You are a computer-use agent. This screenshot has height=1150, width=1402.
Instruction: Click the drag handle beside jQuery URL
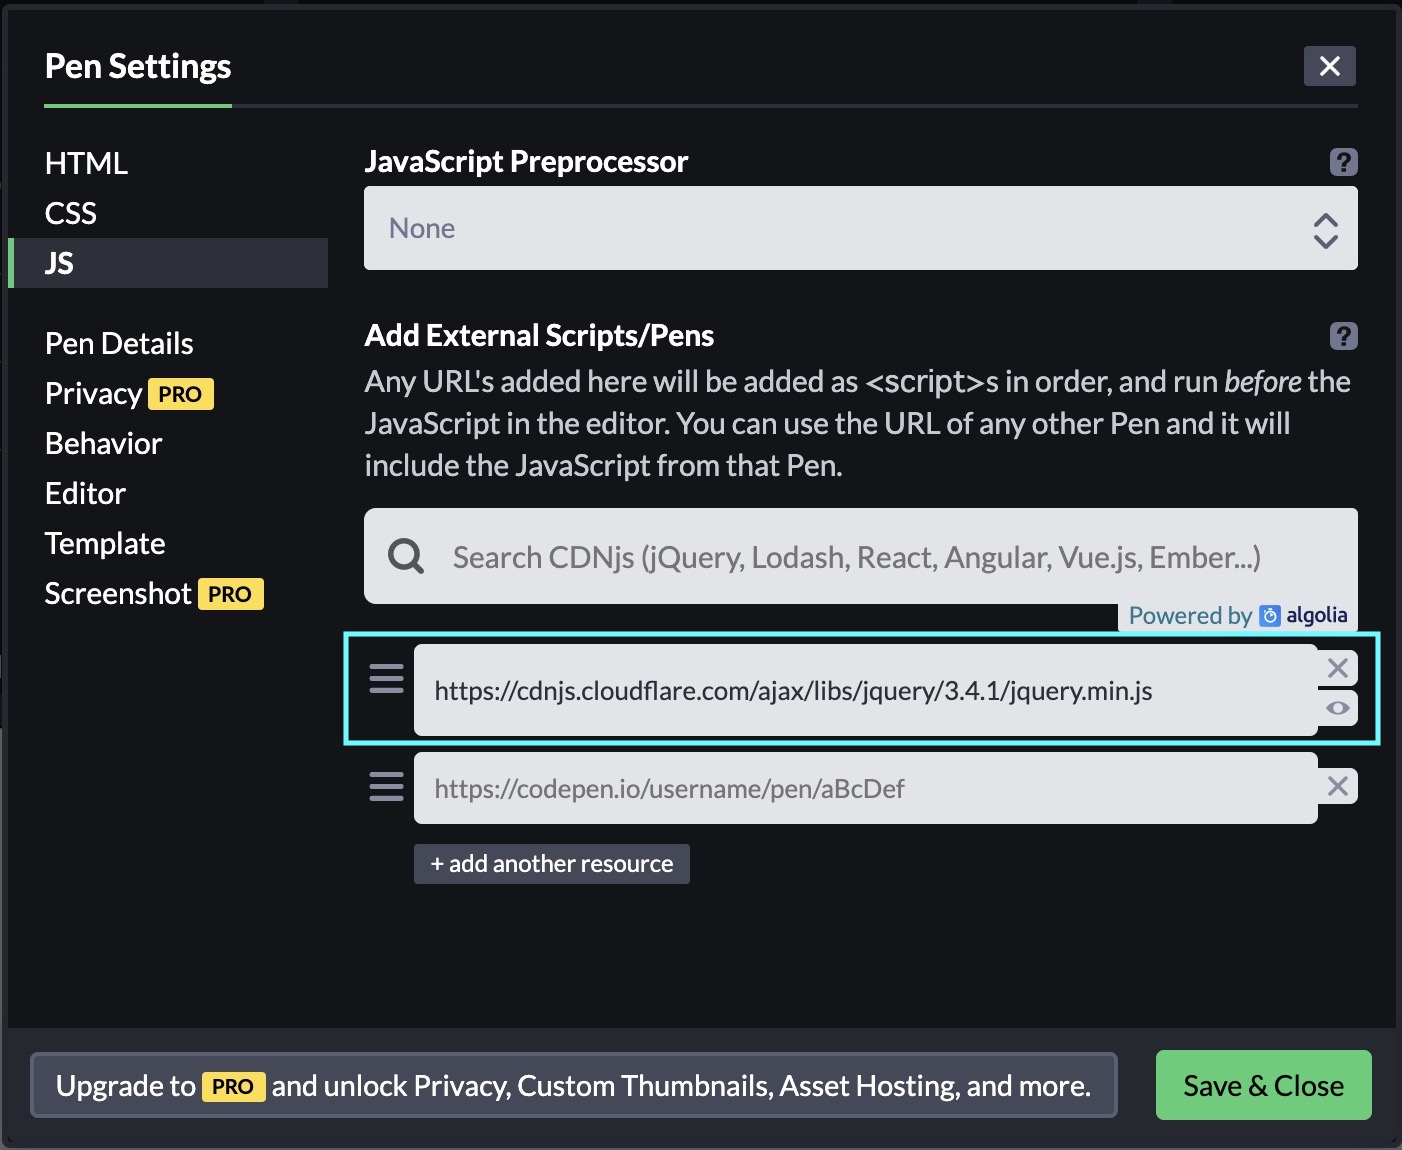click(387, 679)
